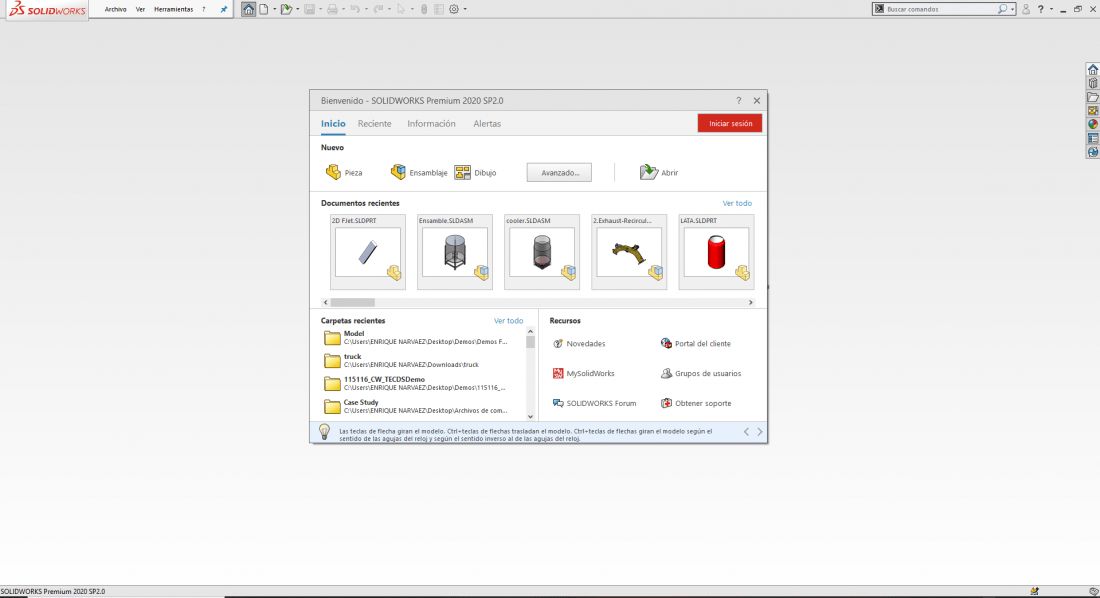This screenshot has width=1100, height=598.
Task: Open the Archivo menu
Action: click(116, 10)
